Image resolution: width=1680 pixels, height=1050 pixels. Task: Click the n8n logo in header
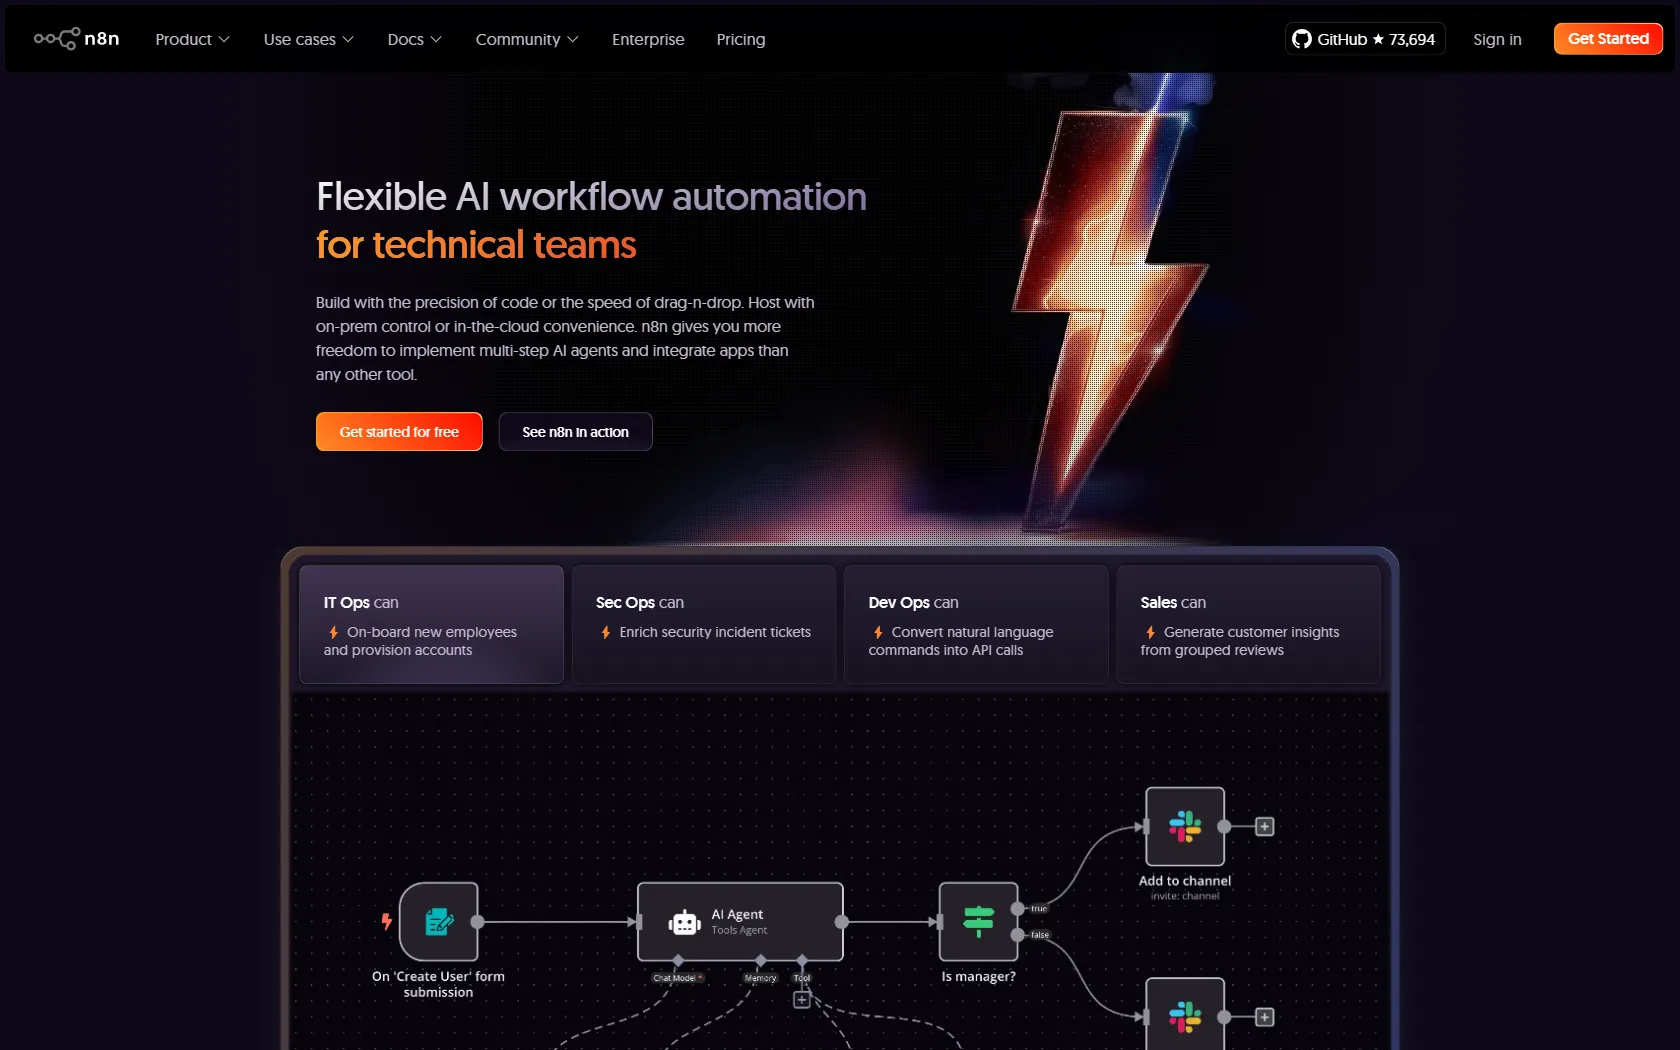[x=77, y=39]
